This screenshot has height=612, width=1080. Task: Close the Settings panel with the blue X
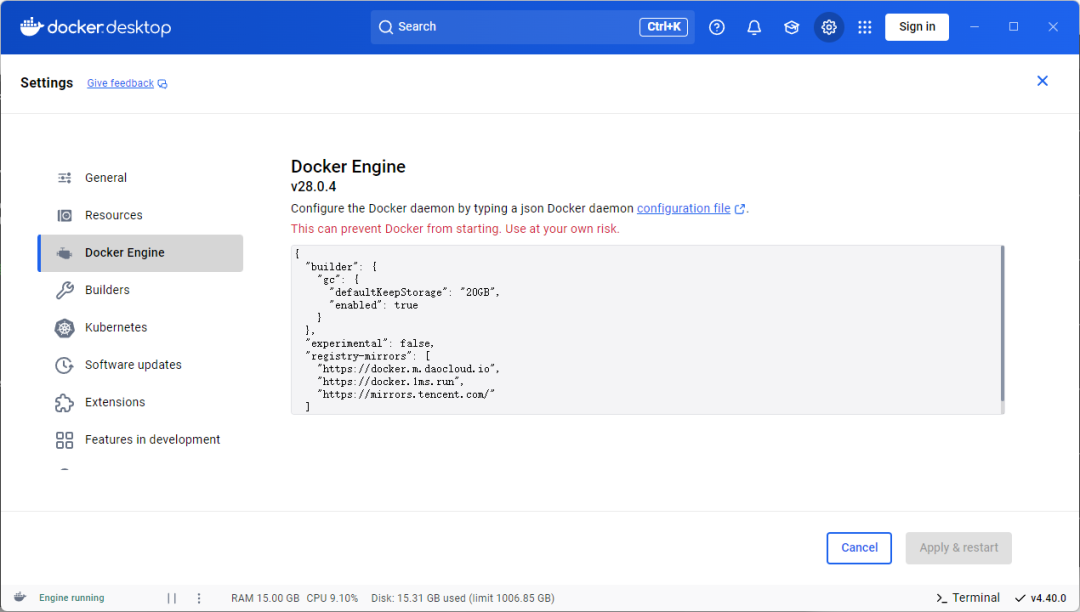(1042, 81)
